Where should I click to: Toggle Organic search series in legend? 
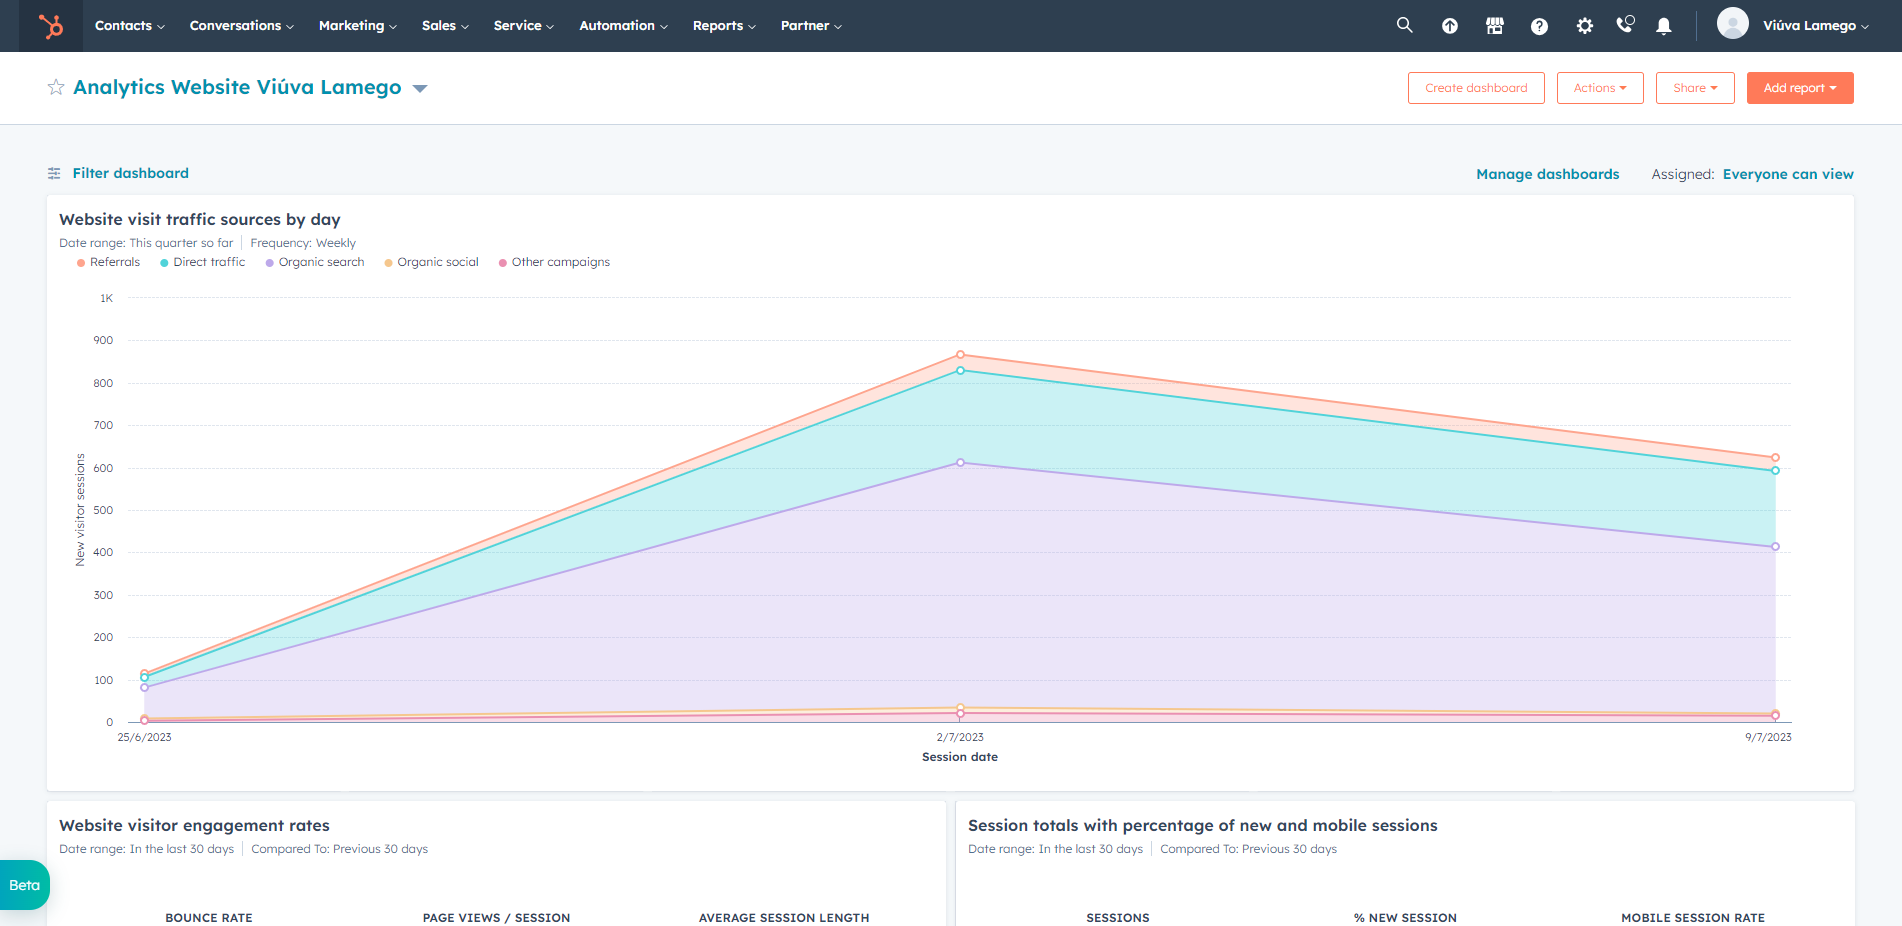coord(315,262)
